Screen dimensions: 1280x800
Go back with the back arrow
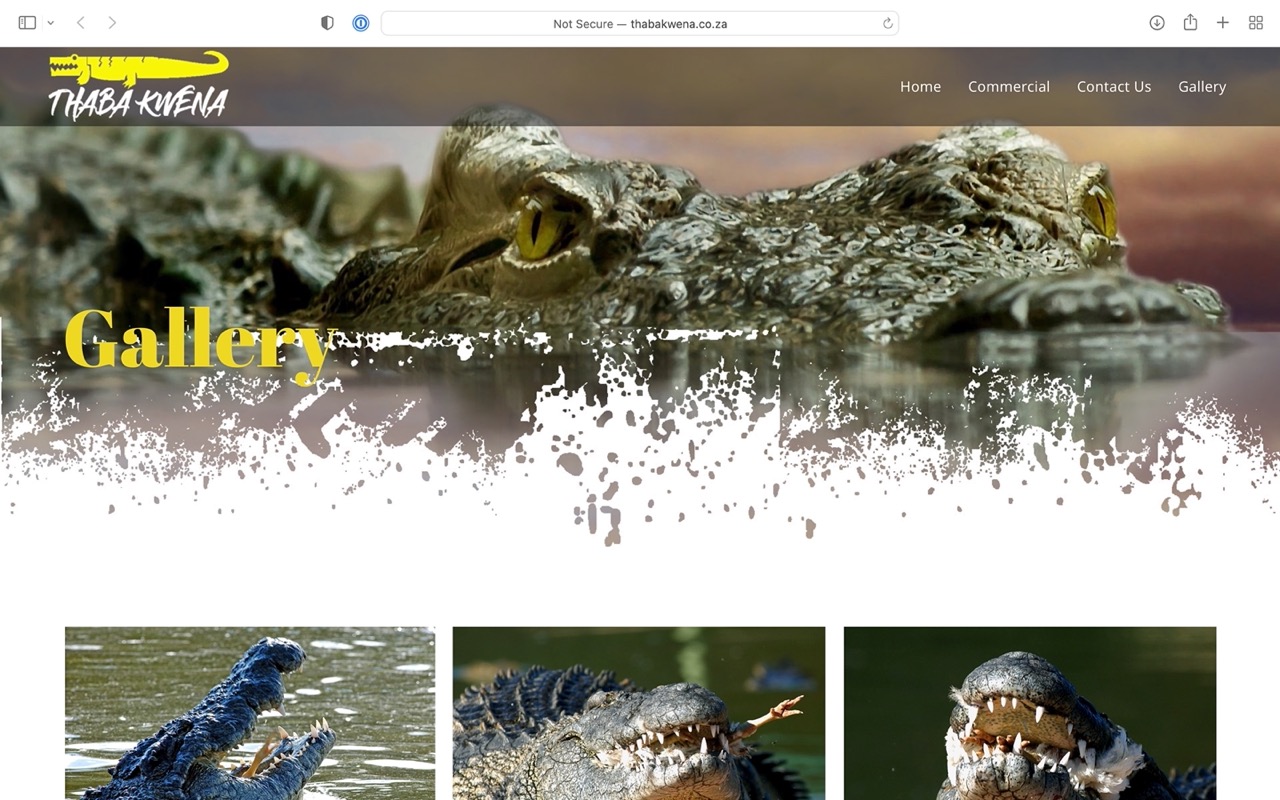point(81,23)
